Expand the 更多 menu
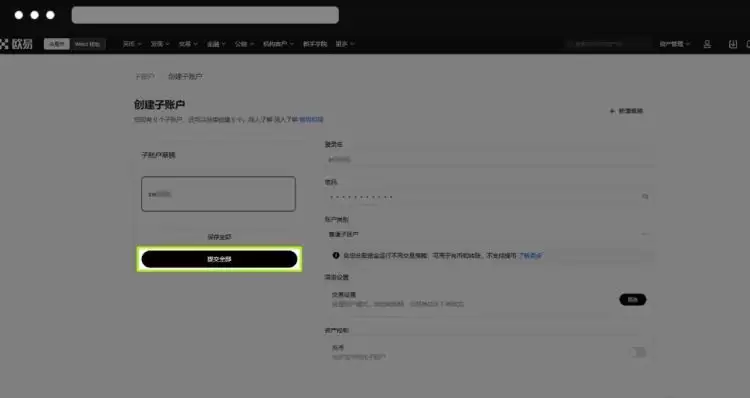Viewport: 750px width, 398px height. tap(345, 44)
